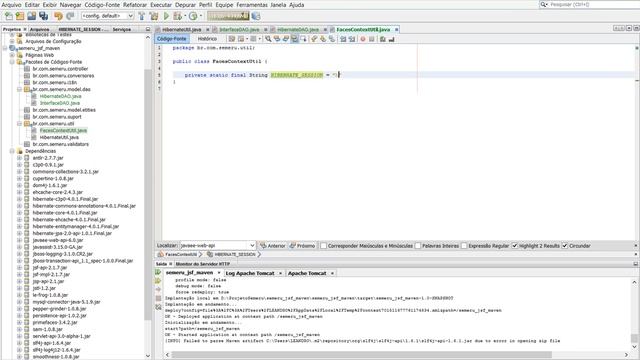Collapse the Dependências node

coord(12,151)
